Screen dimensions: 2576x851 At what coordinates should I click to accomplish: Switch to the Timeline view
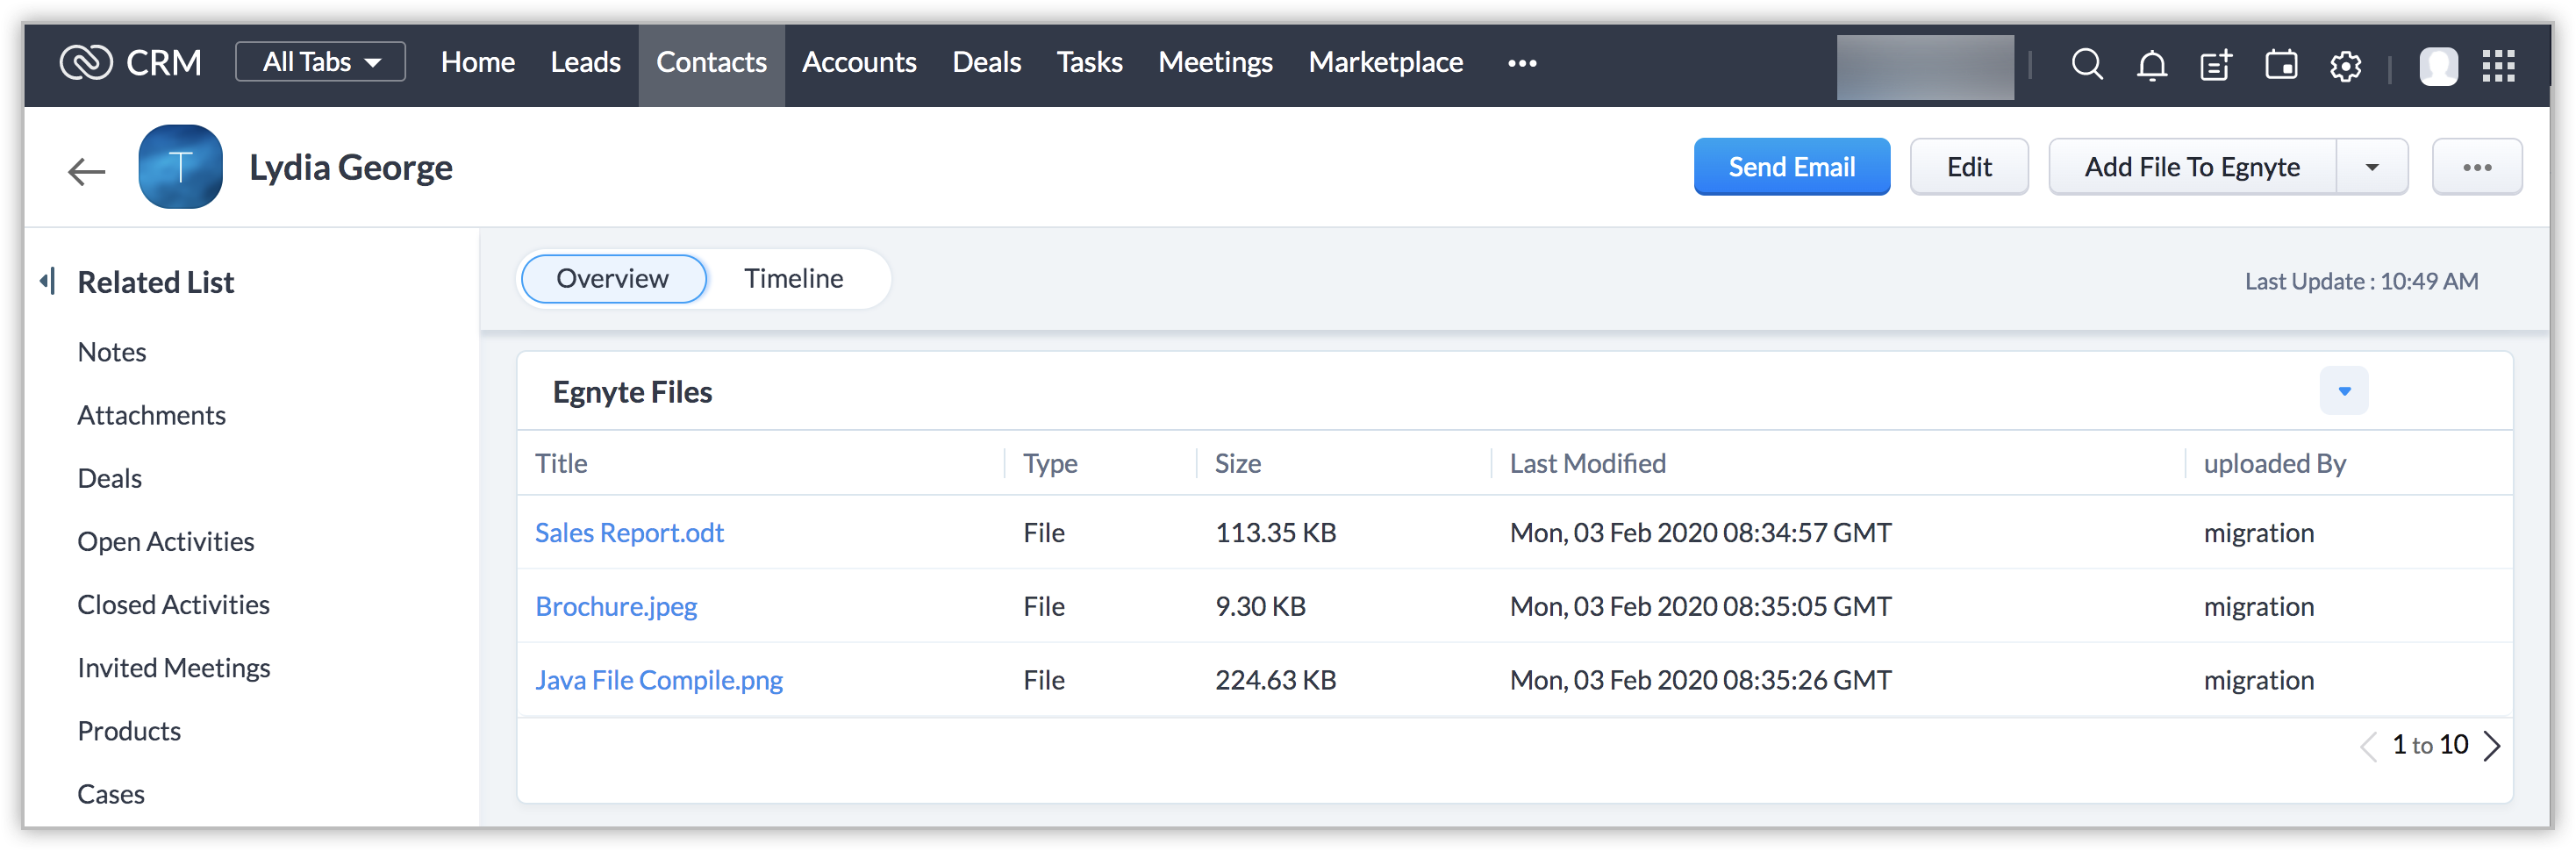[793, 278]
